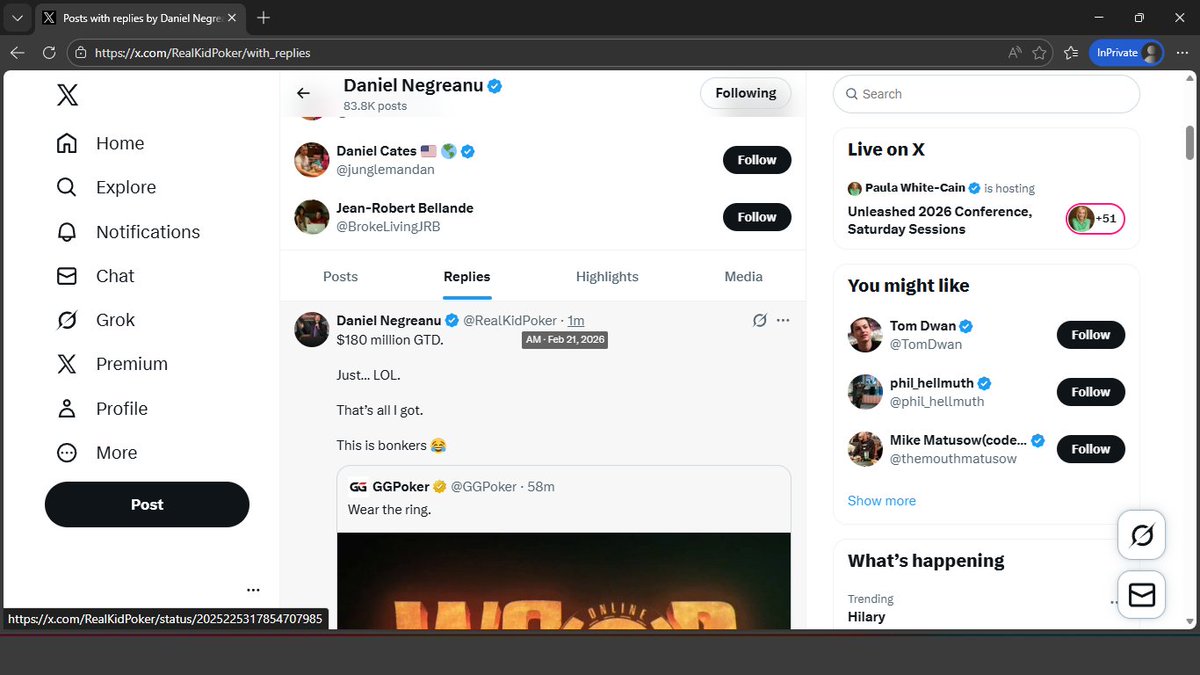Click the X logo in the sidebar

click(67, 95)
